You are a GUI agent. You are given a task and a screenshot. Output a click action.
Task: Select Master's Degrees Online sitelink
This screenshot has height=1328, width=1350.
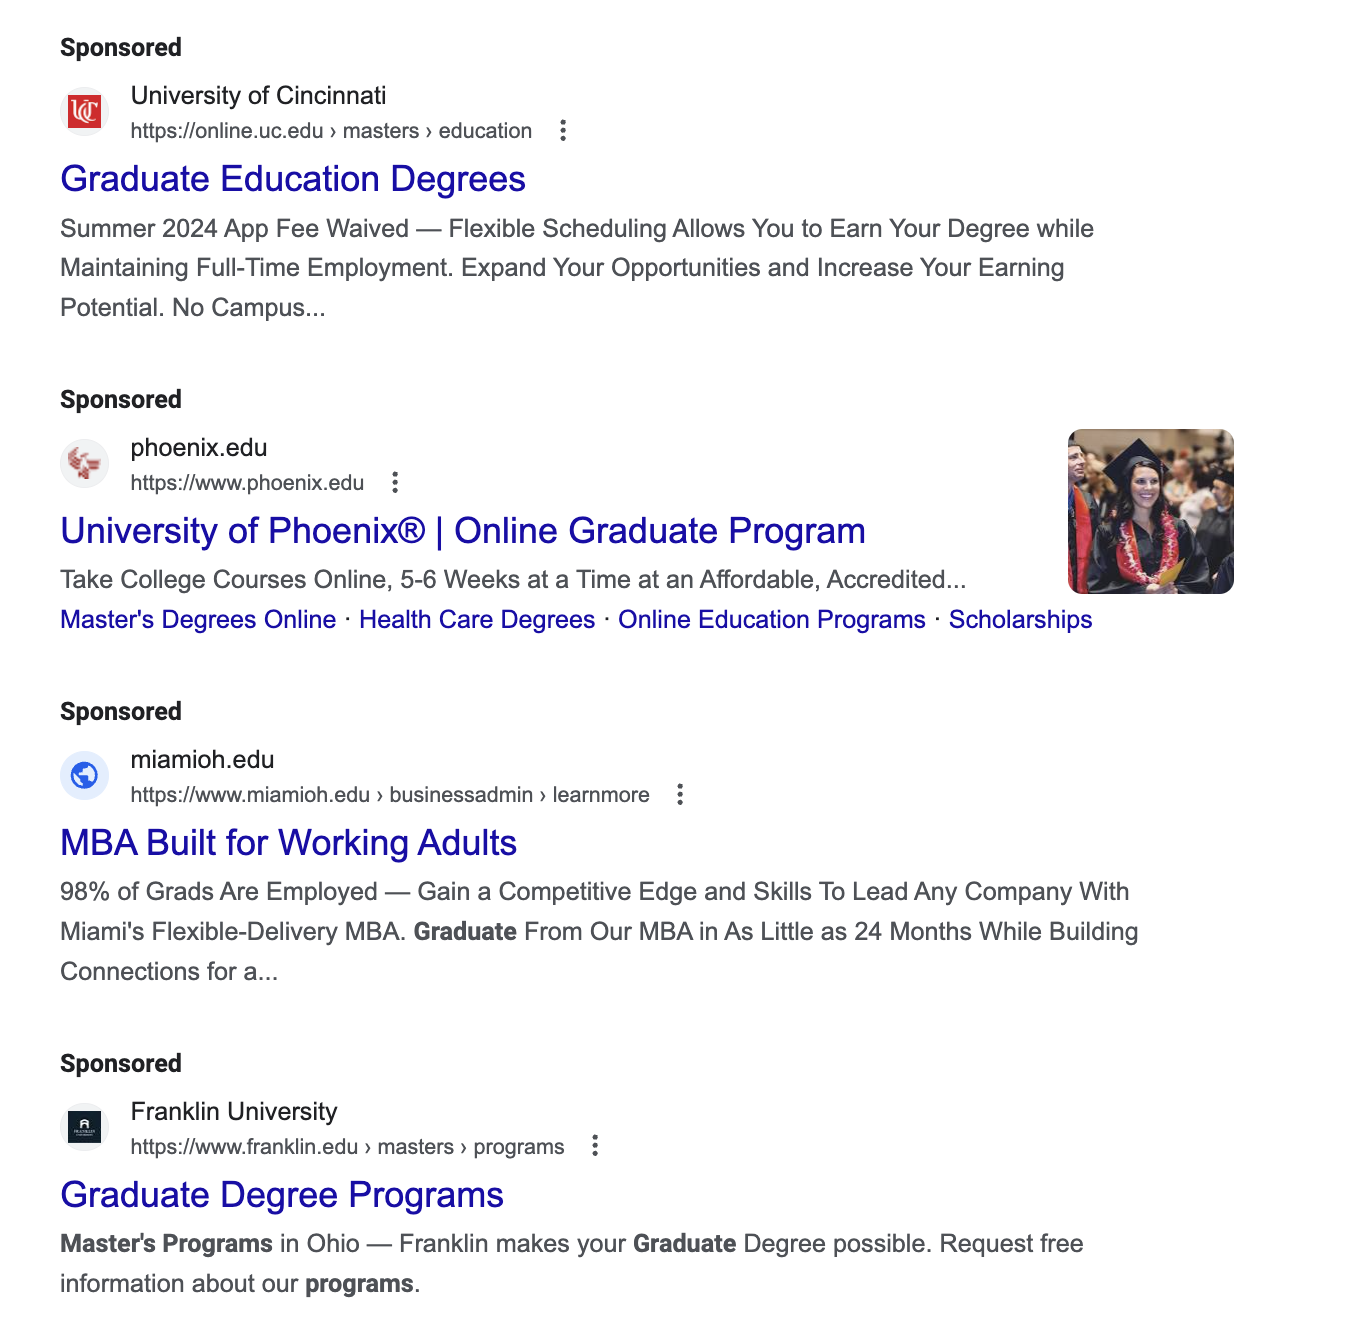(198, 620)
